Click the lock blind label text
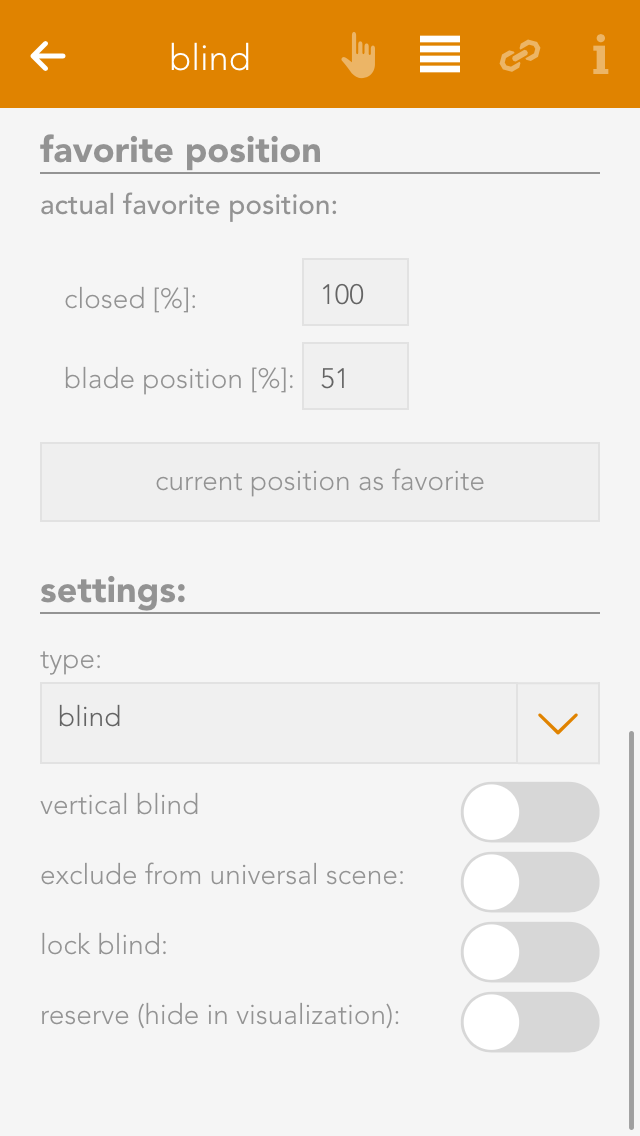This screenshot has width=640, height=1136. [104, 945]
